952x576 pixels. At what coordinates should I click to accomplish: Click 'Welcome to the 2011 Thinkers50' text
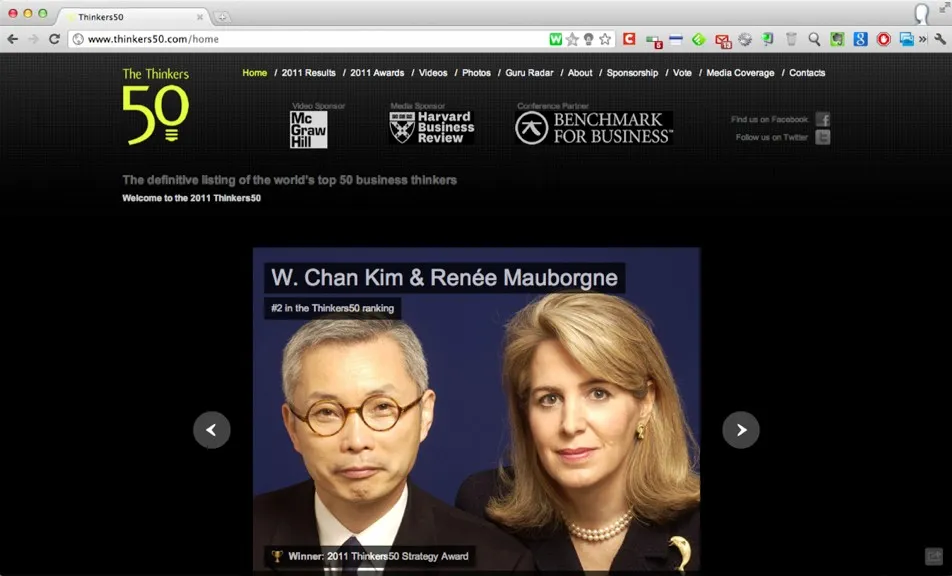coord(191,198)
